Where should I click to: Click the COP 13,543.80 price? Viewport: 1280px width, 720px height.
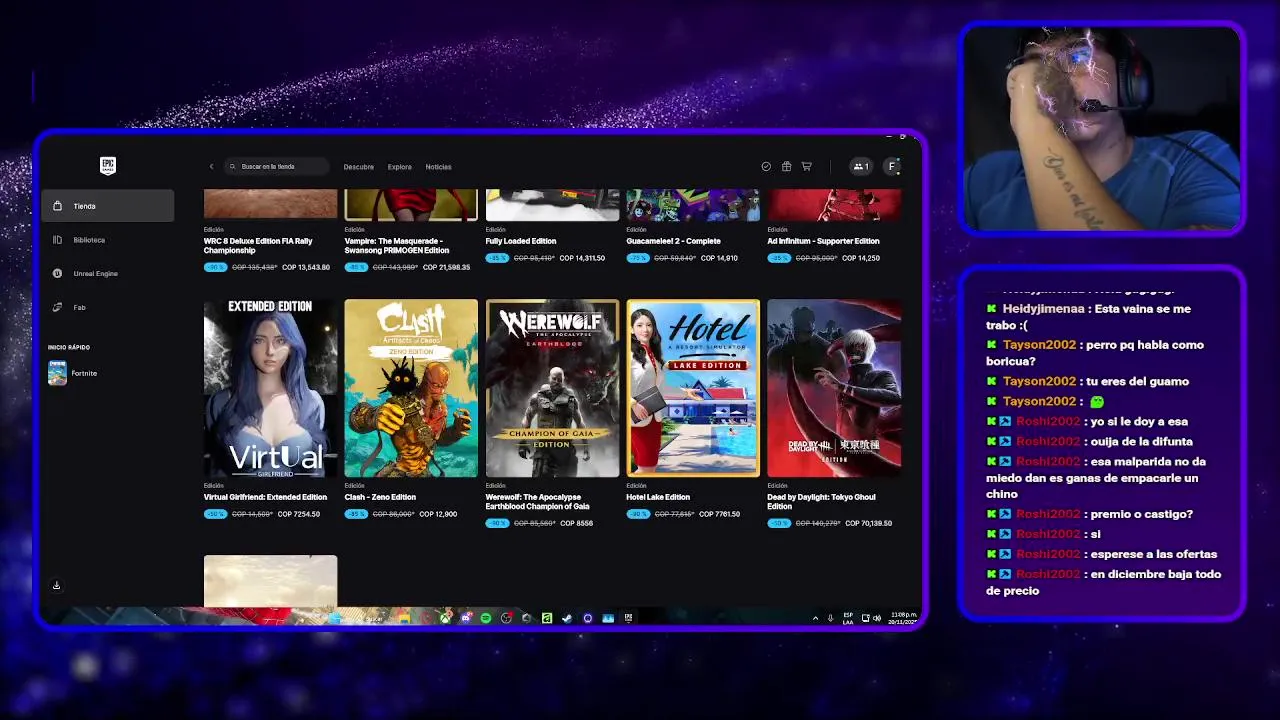pos(306,267)
